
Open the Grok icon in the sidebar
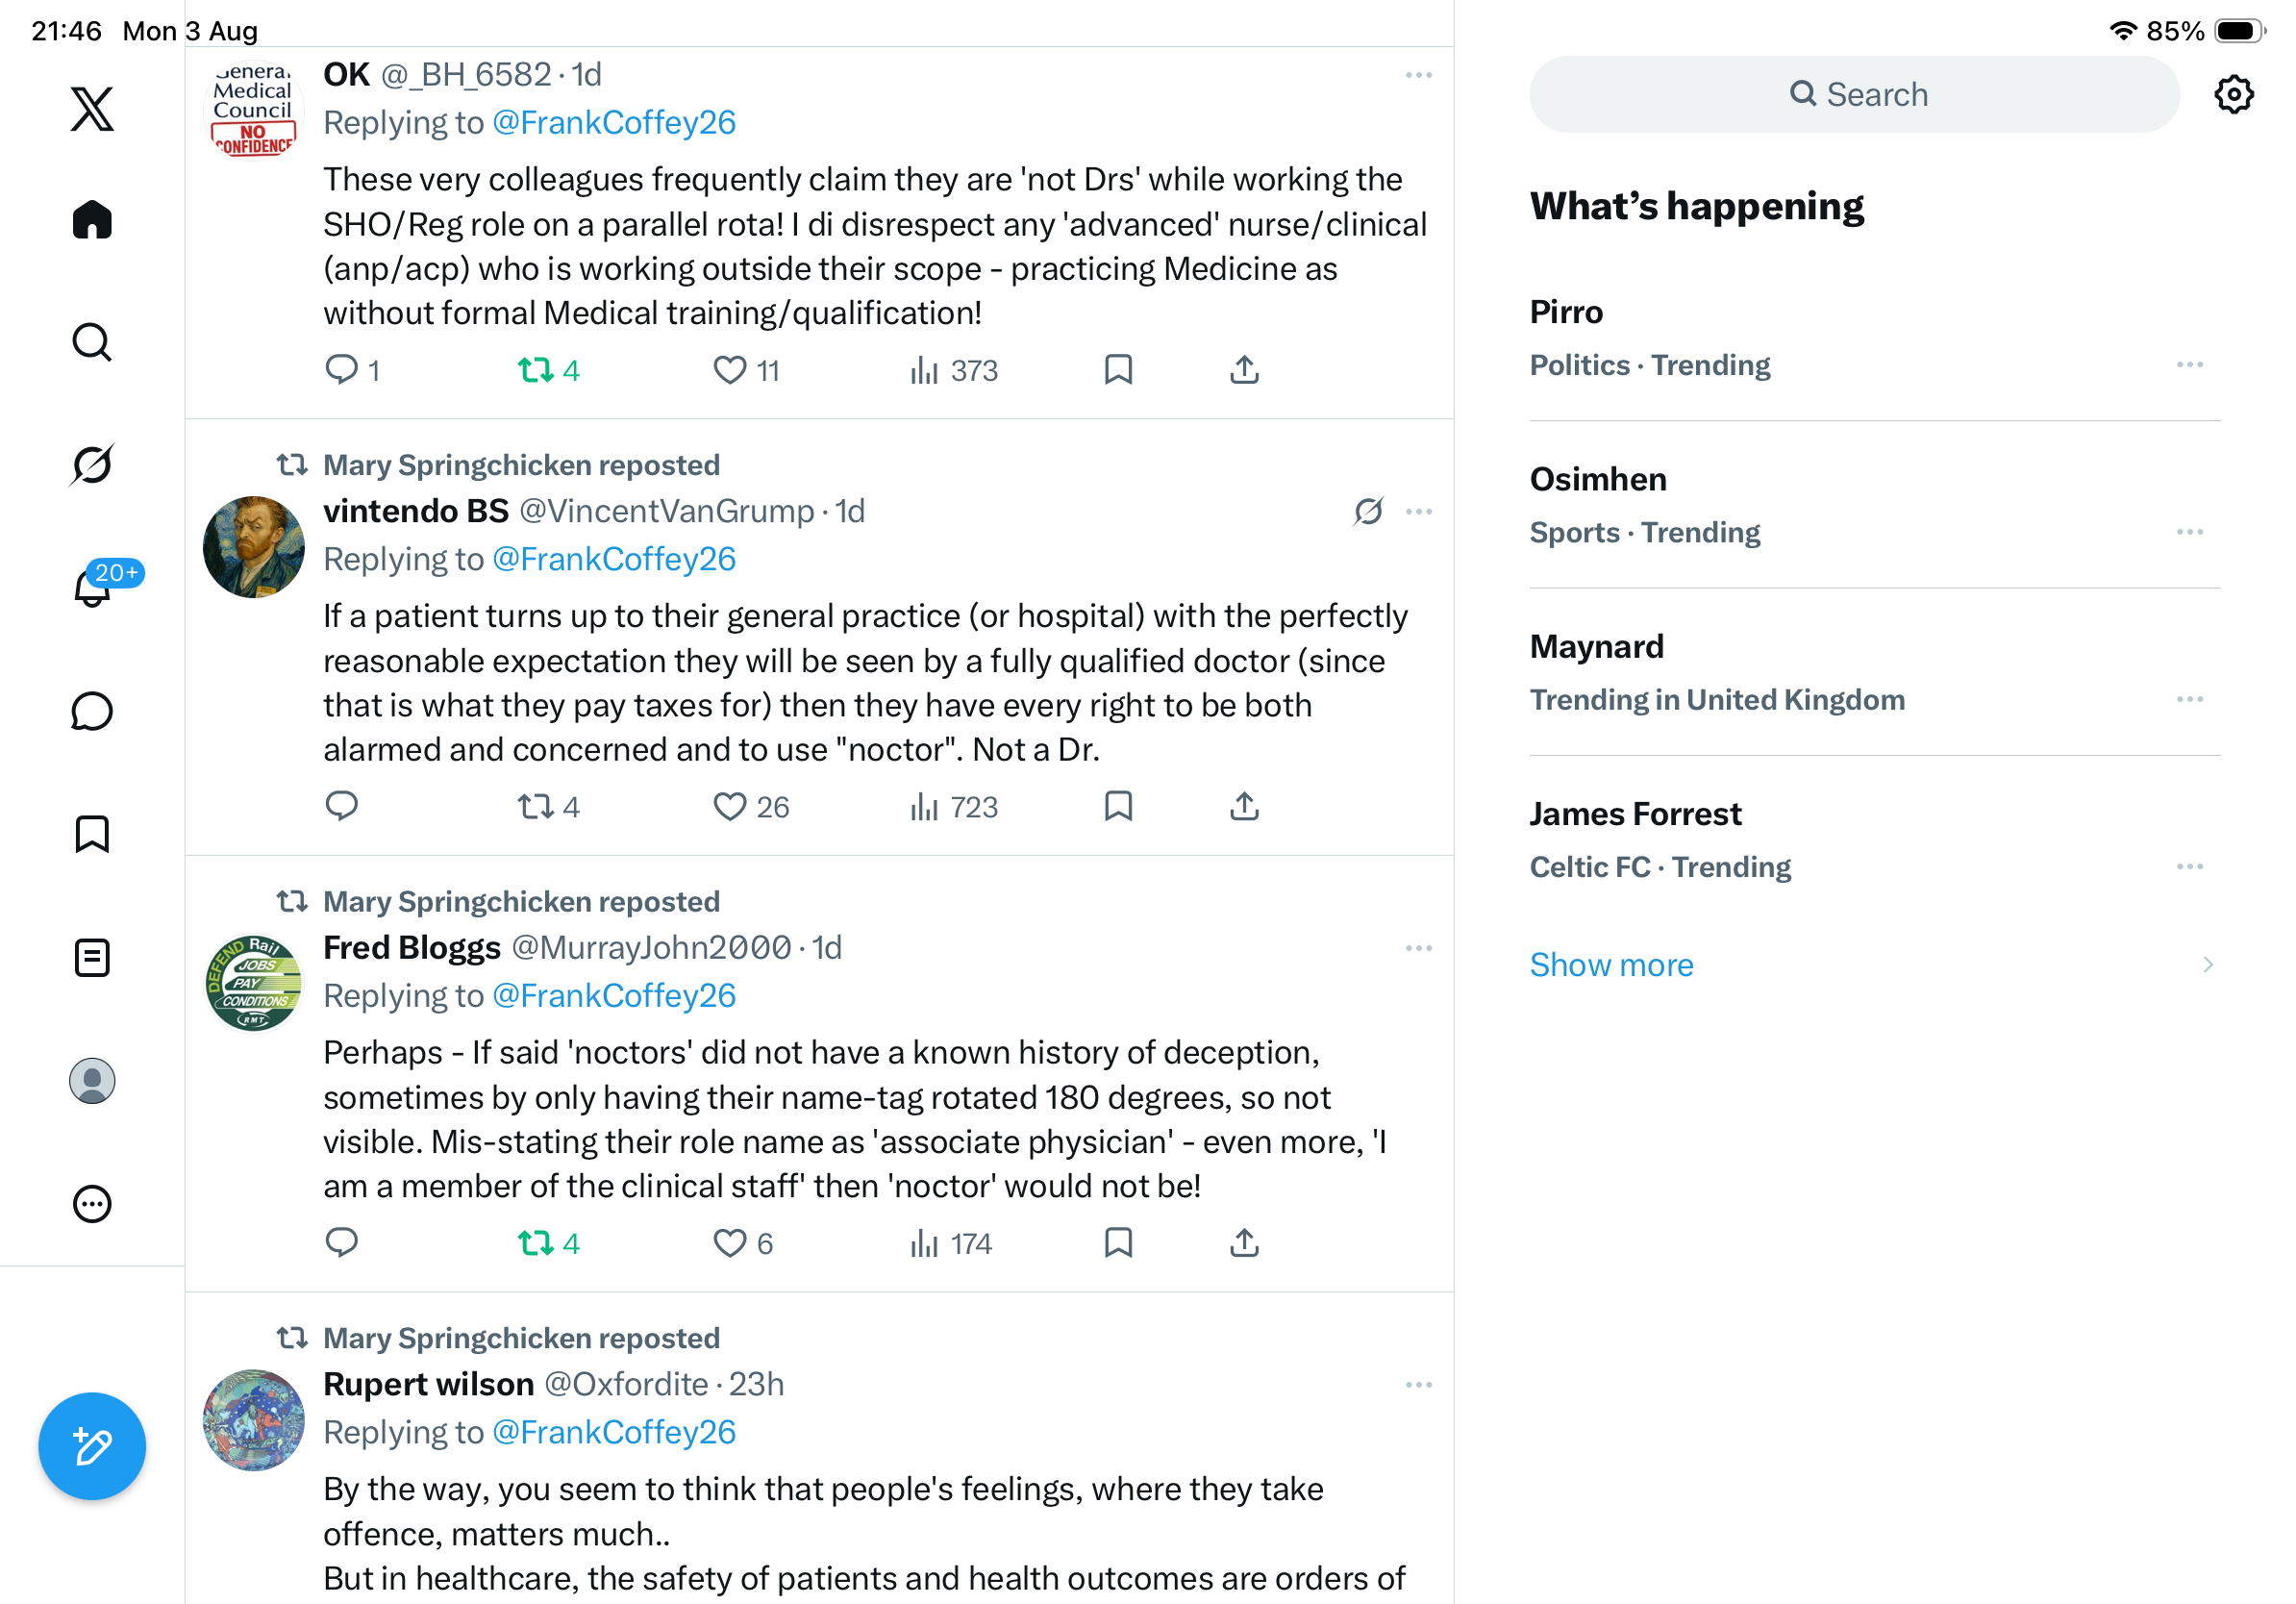tap(92, 464)
